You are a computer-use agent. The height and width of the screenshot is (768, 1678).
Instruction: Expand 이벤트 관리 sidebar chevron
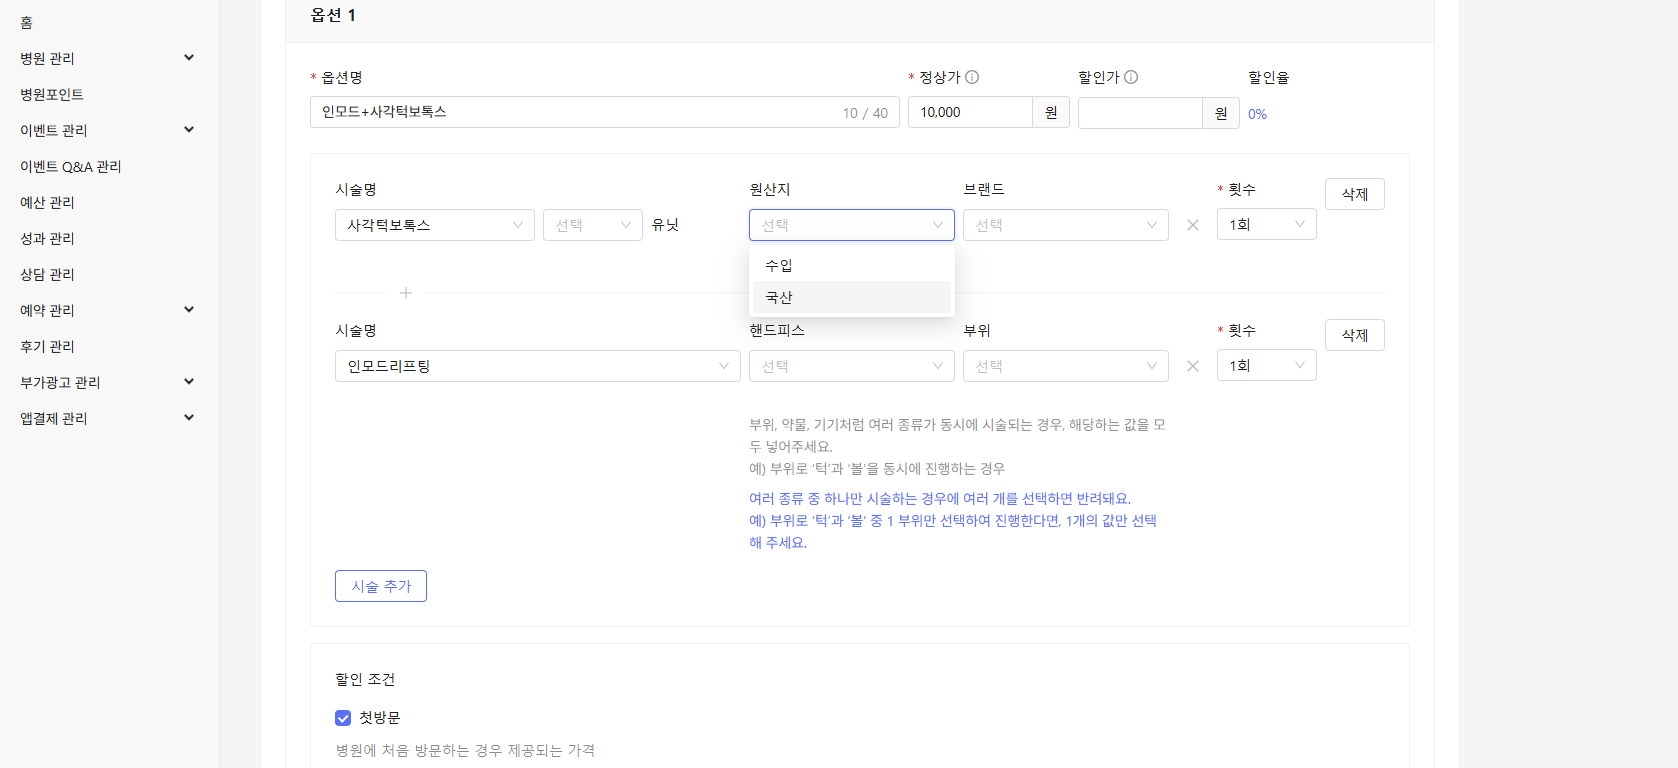[x=189, y=130]
